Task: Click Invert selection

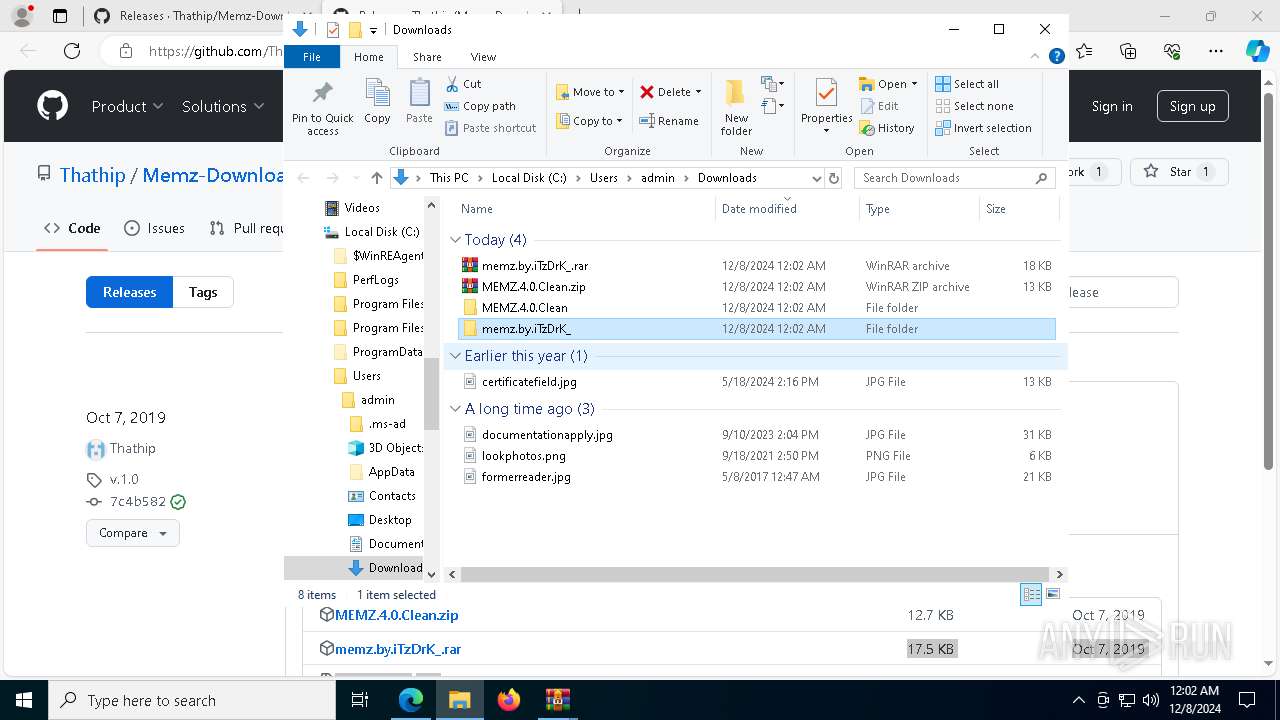Action: click(x=984, y=128)
